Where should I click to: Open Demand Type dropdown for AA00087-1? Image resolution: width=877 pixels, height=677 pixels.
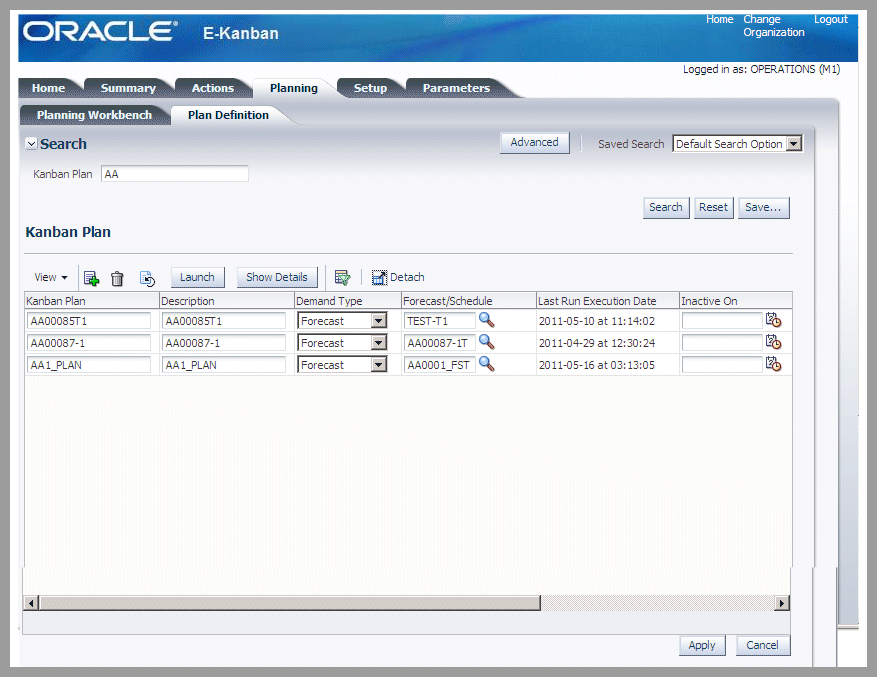coord(379,343)
